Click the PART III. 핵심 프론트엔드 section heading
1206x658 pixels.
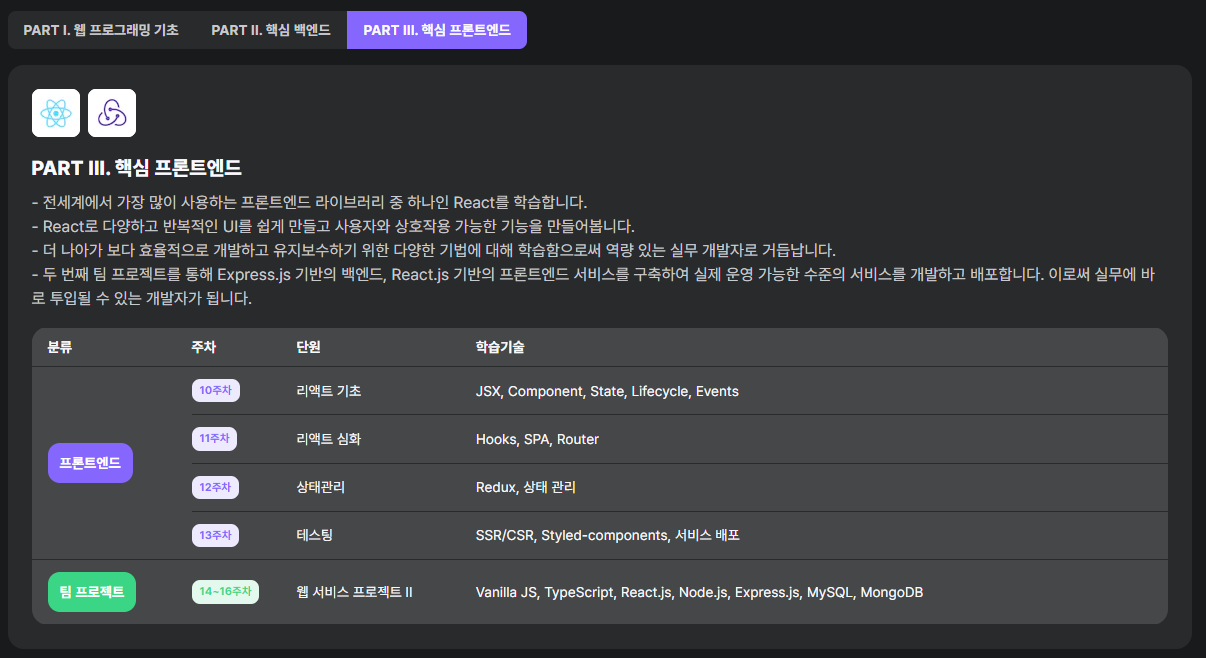pyautogui.click(x=136, y=167)
